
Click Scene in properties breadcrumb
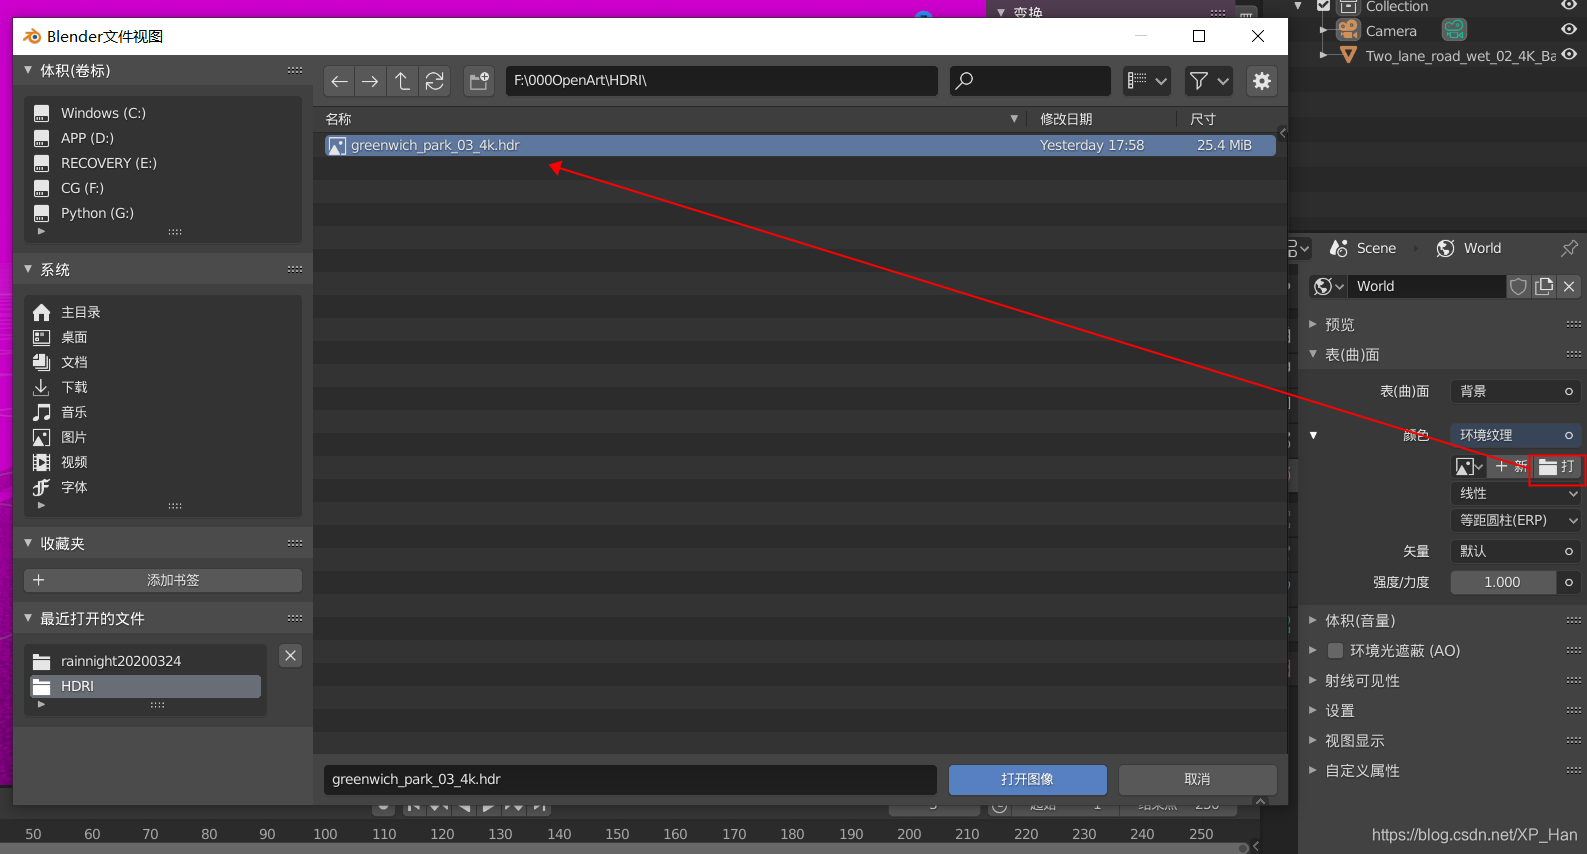pyautogui.click(x=1363, y=248)
